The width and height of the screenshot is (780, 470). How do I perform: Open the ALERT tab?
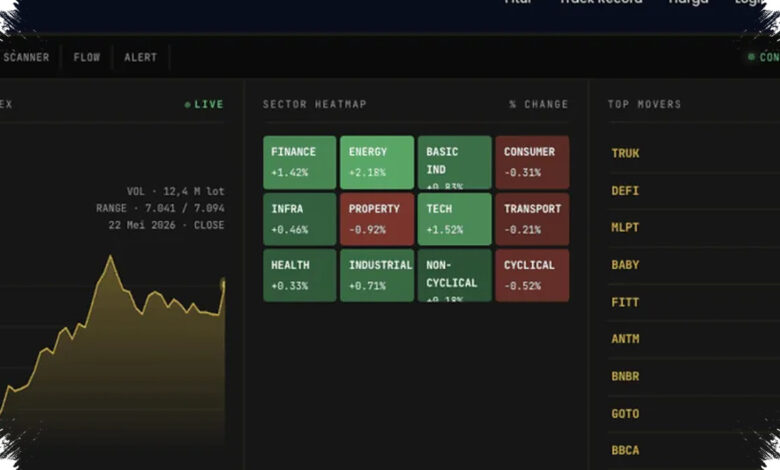click(x=141, y=57)
